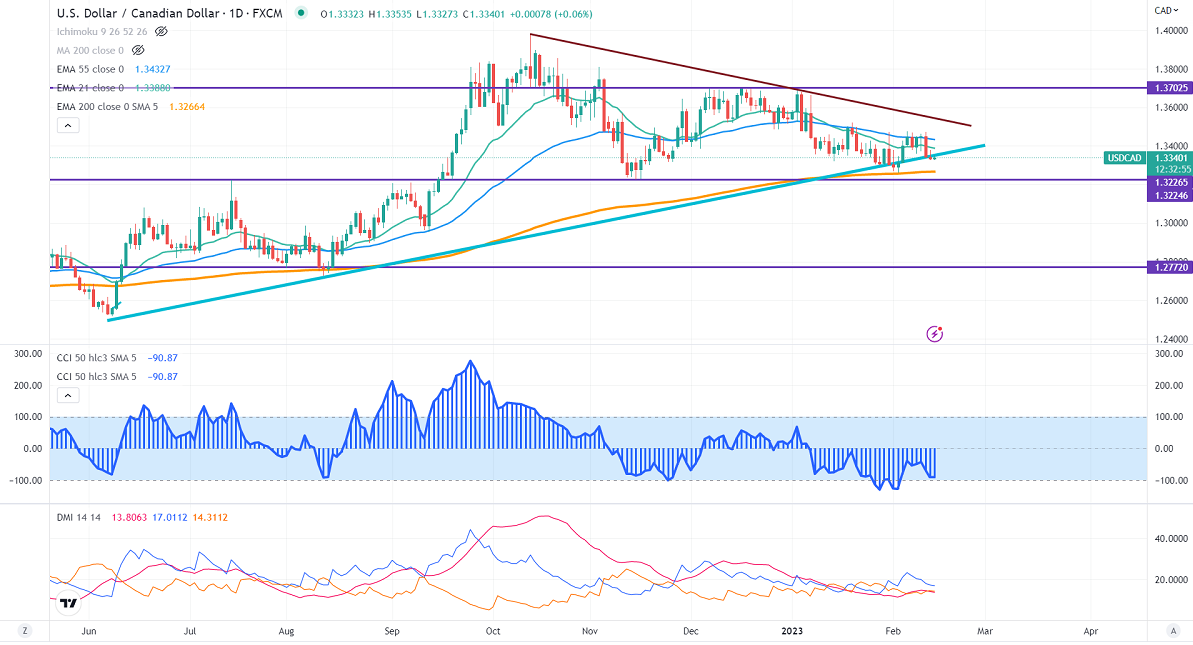Click the 1.27720 horizontal line price label
1193x645 pixels.
click(1165, 268)
